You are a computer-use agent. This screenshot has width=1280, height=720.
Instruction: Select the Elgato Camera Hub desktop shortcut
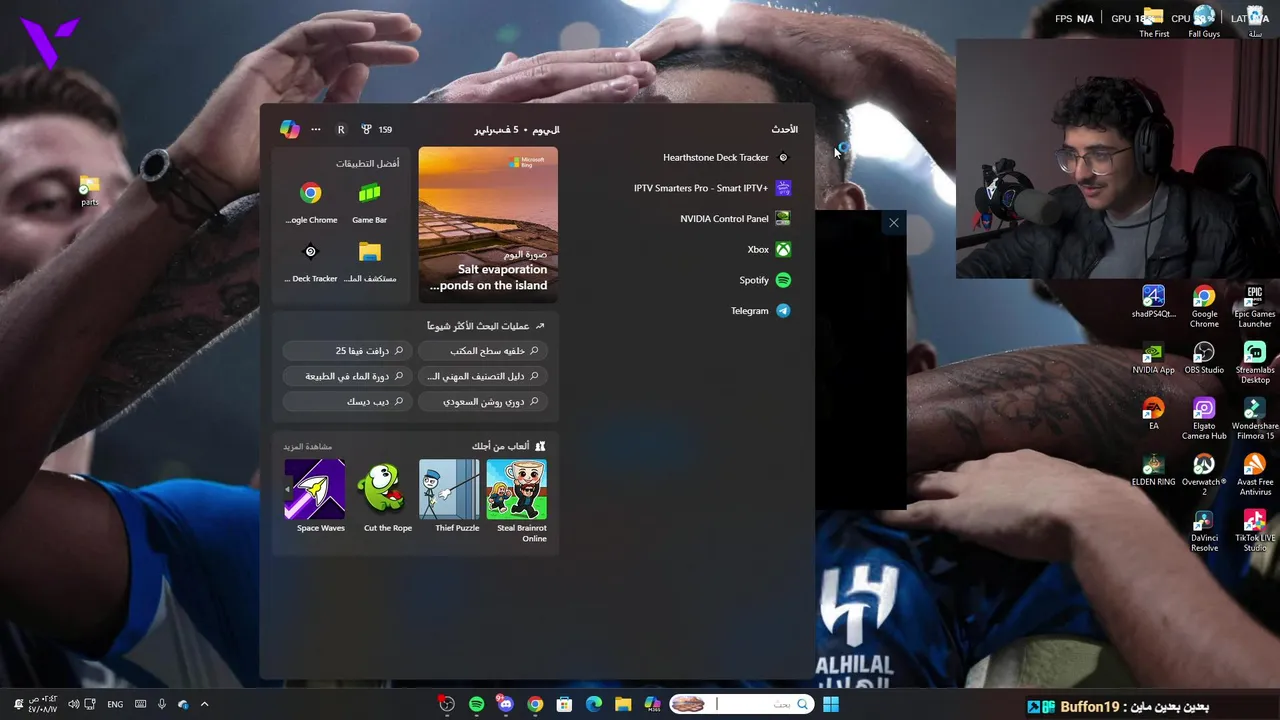1204,419
